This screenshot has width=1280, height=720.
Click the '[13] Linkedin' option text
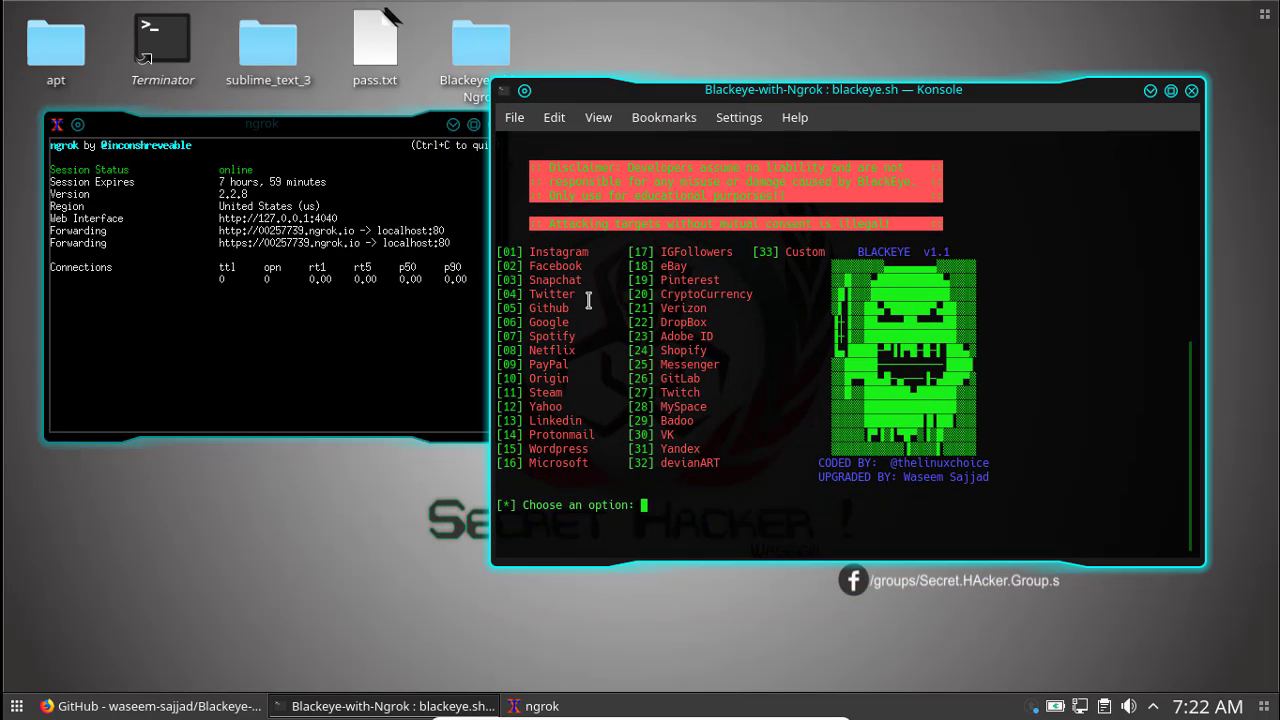pyautogui.click(x=539, y=420)
